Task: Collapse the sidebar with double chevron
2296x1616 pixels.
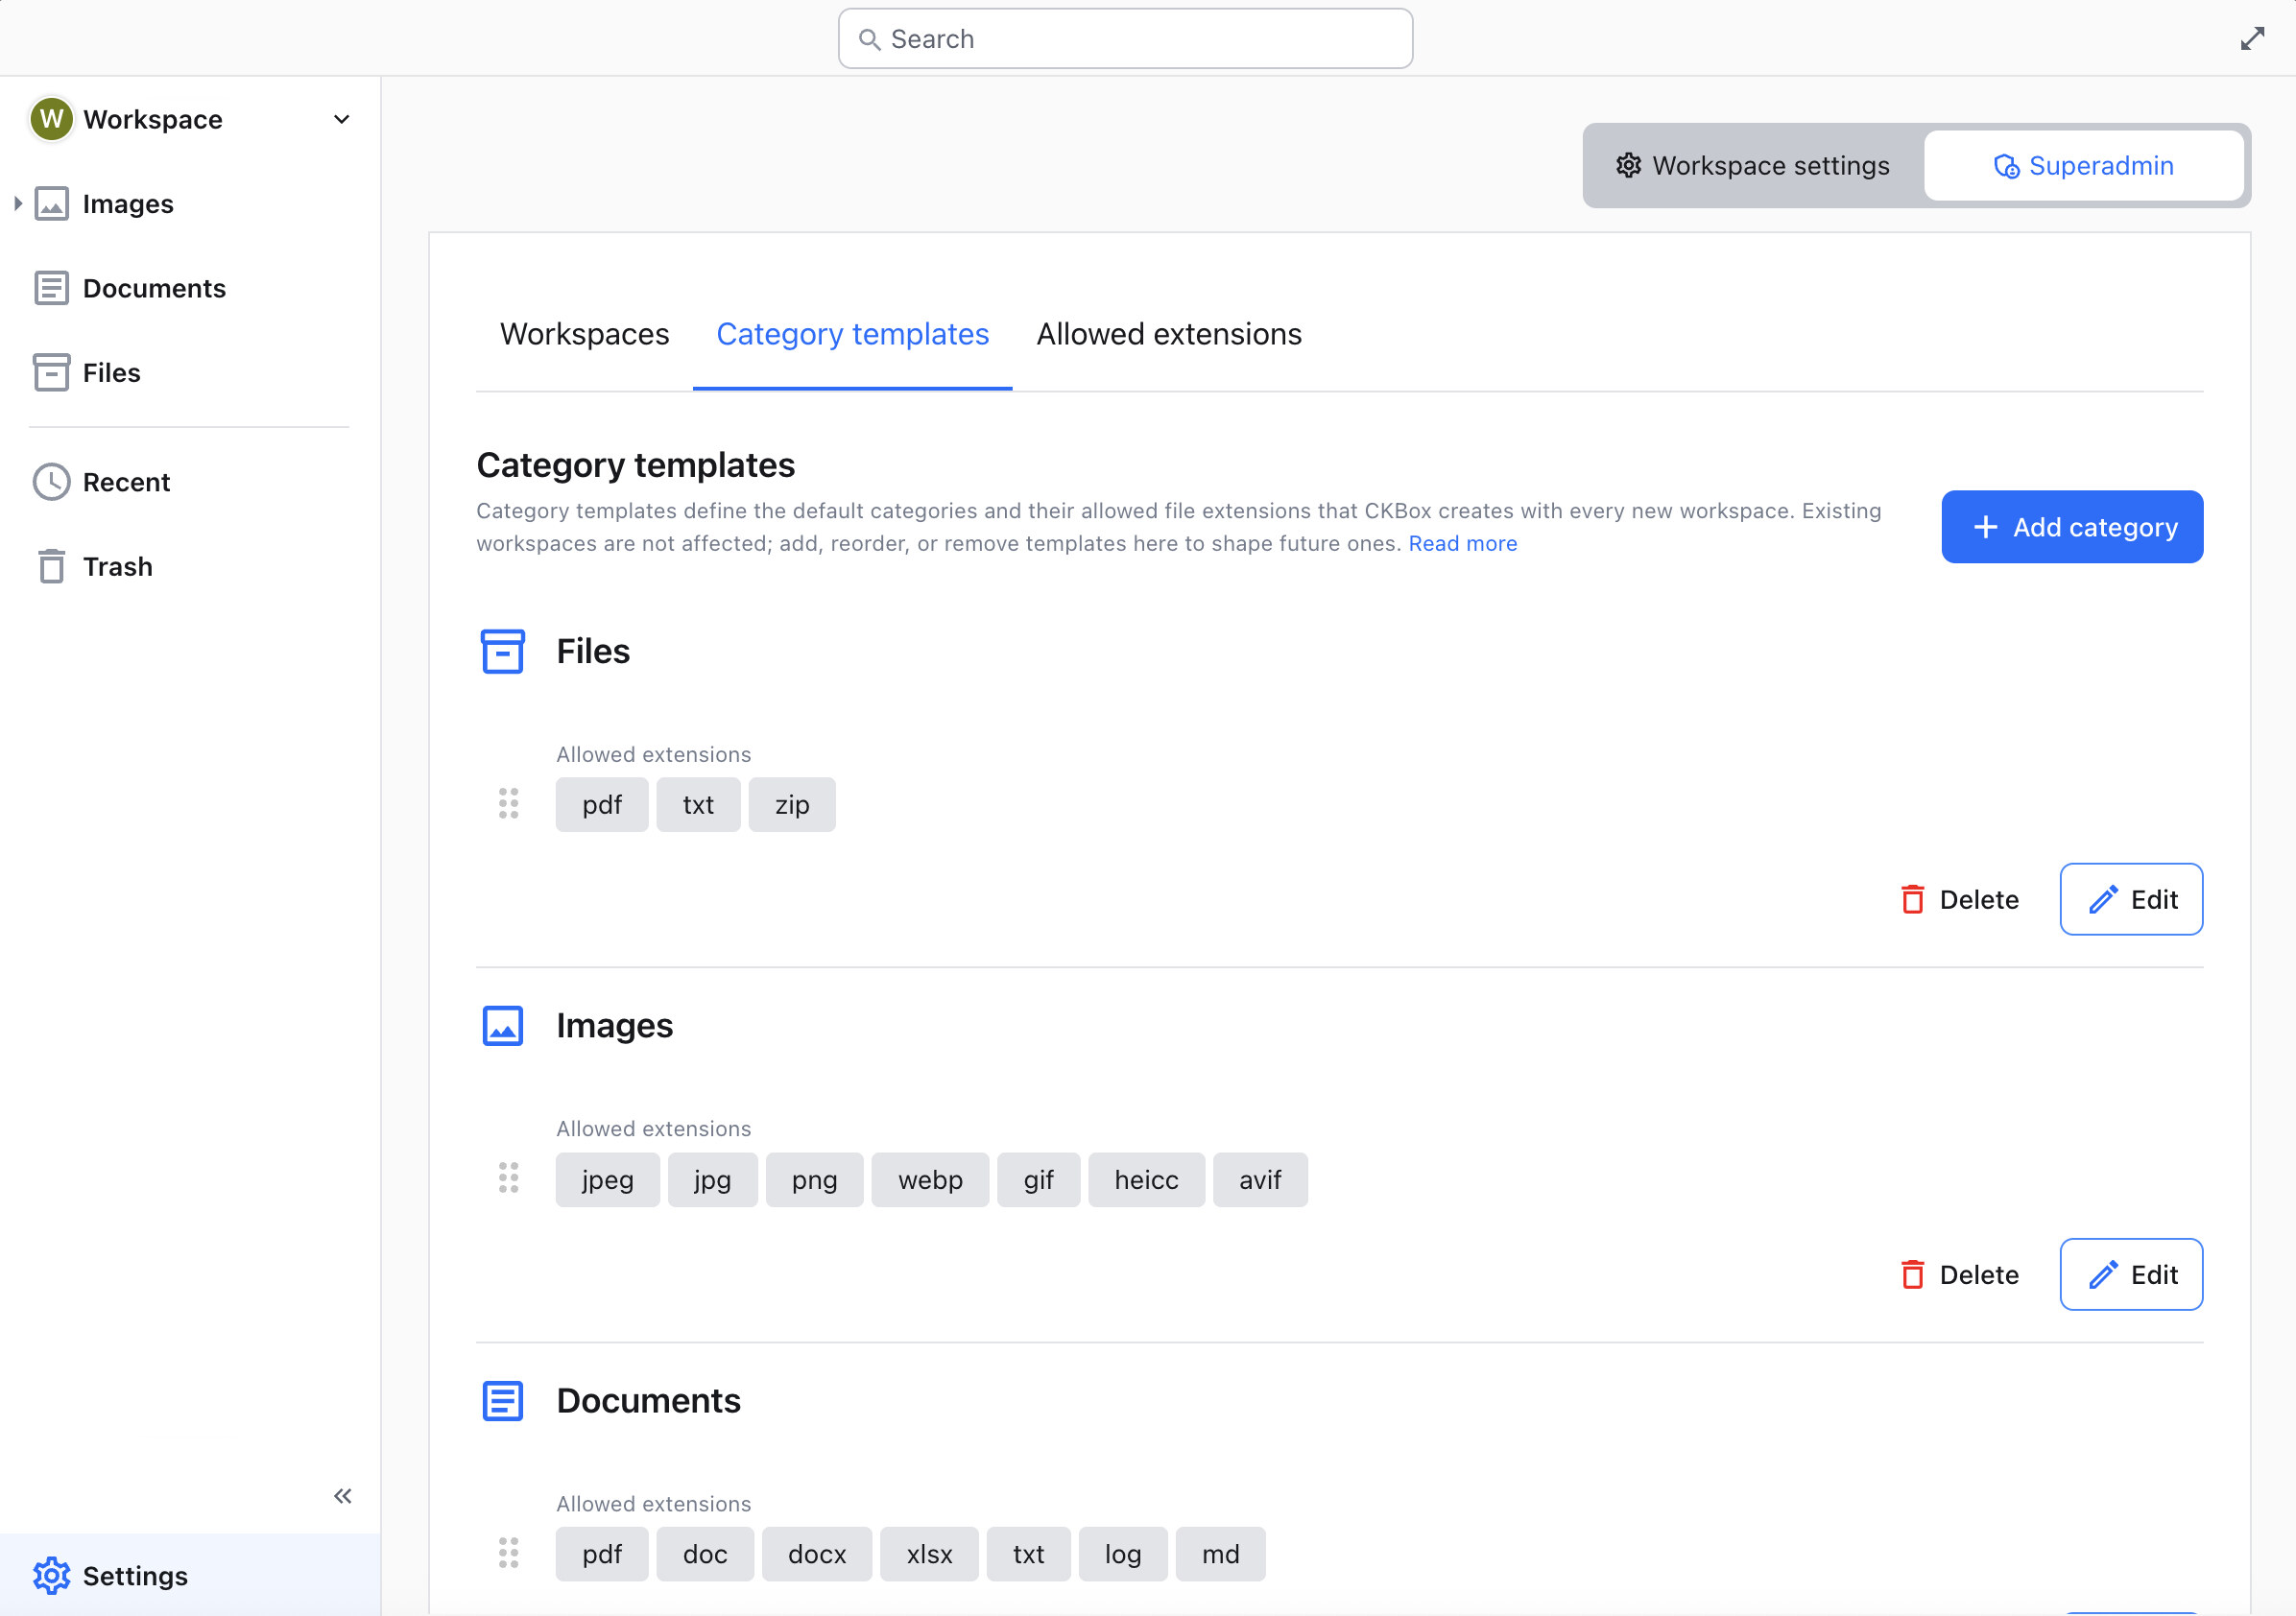Action: (343, 1496)
